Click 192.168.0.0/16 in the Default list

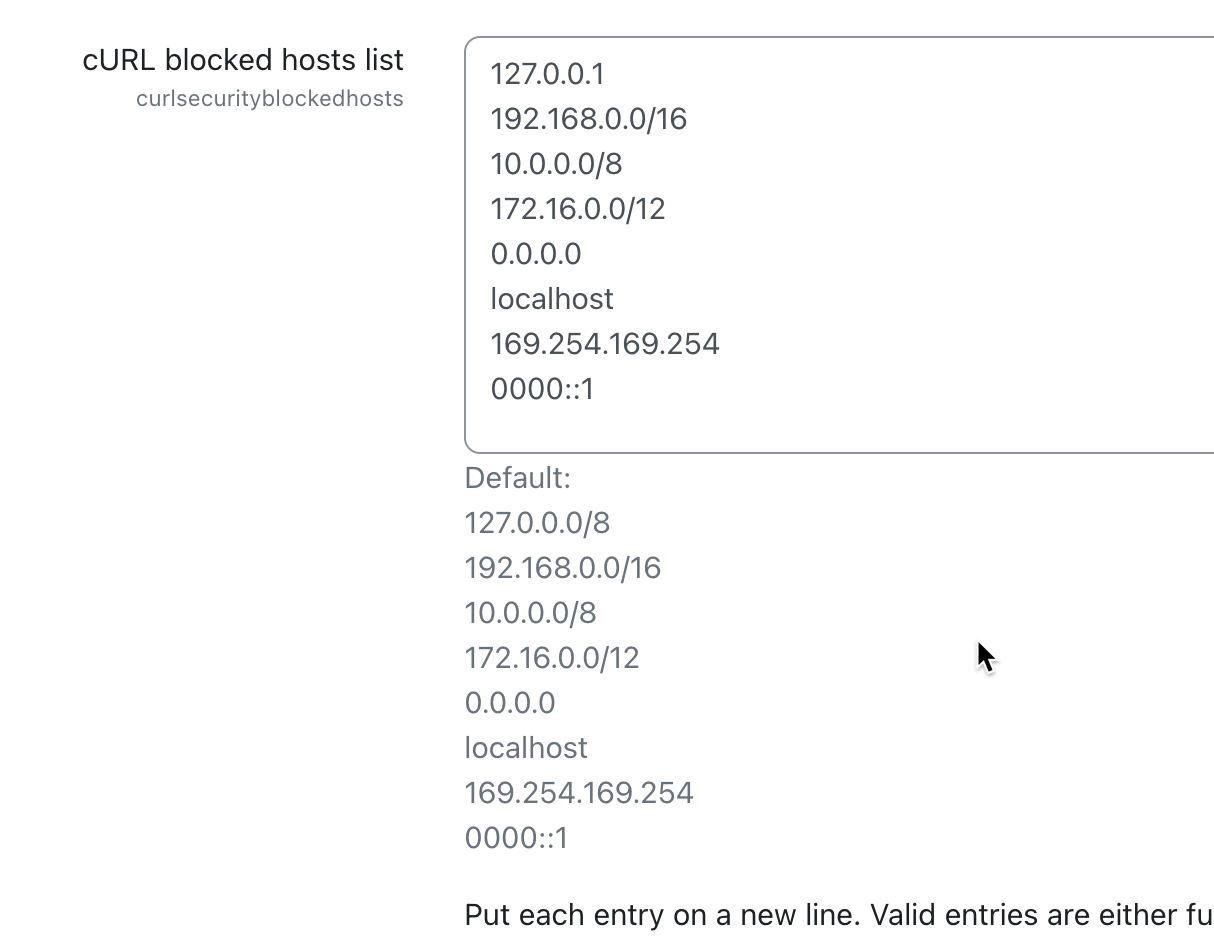[x=563, y=568]
